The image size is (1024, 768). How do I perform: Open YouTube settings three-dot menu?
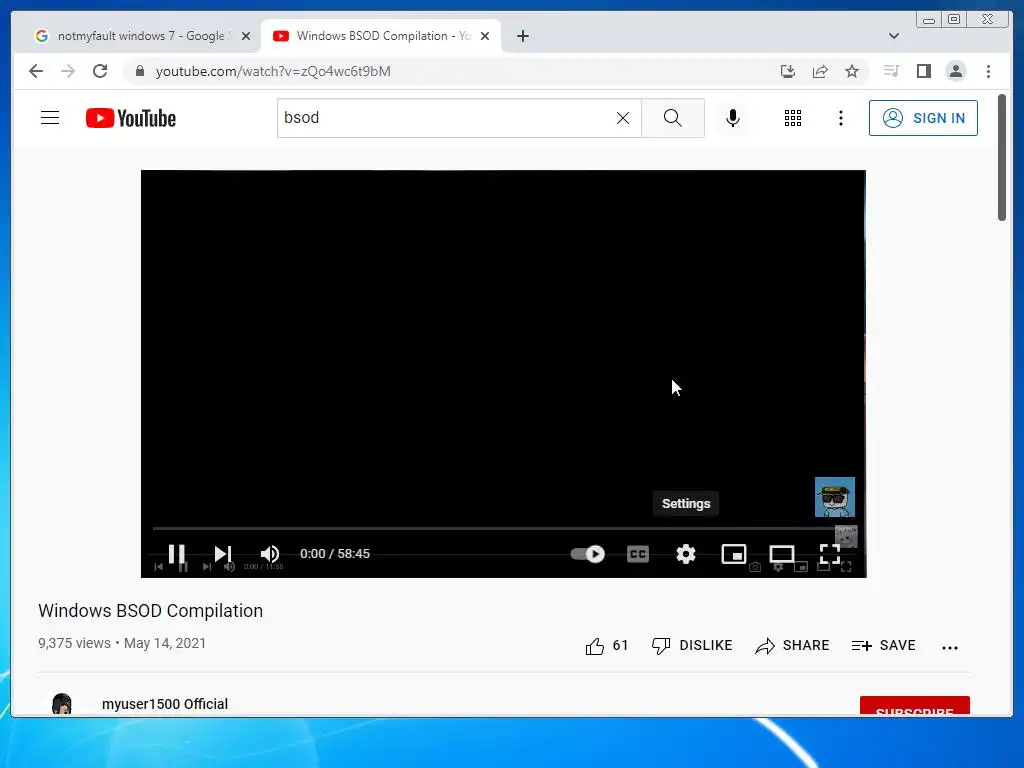pos(841,118)
